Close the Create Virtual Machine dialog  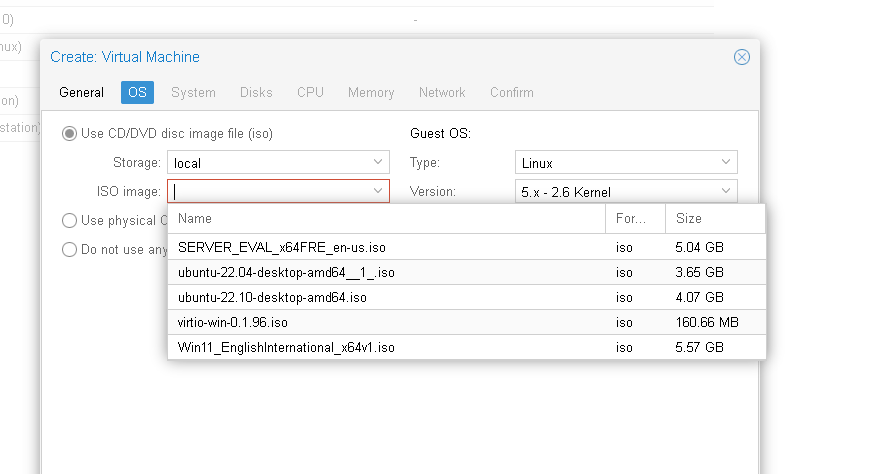741,57
